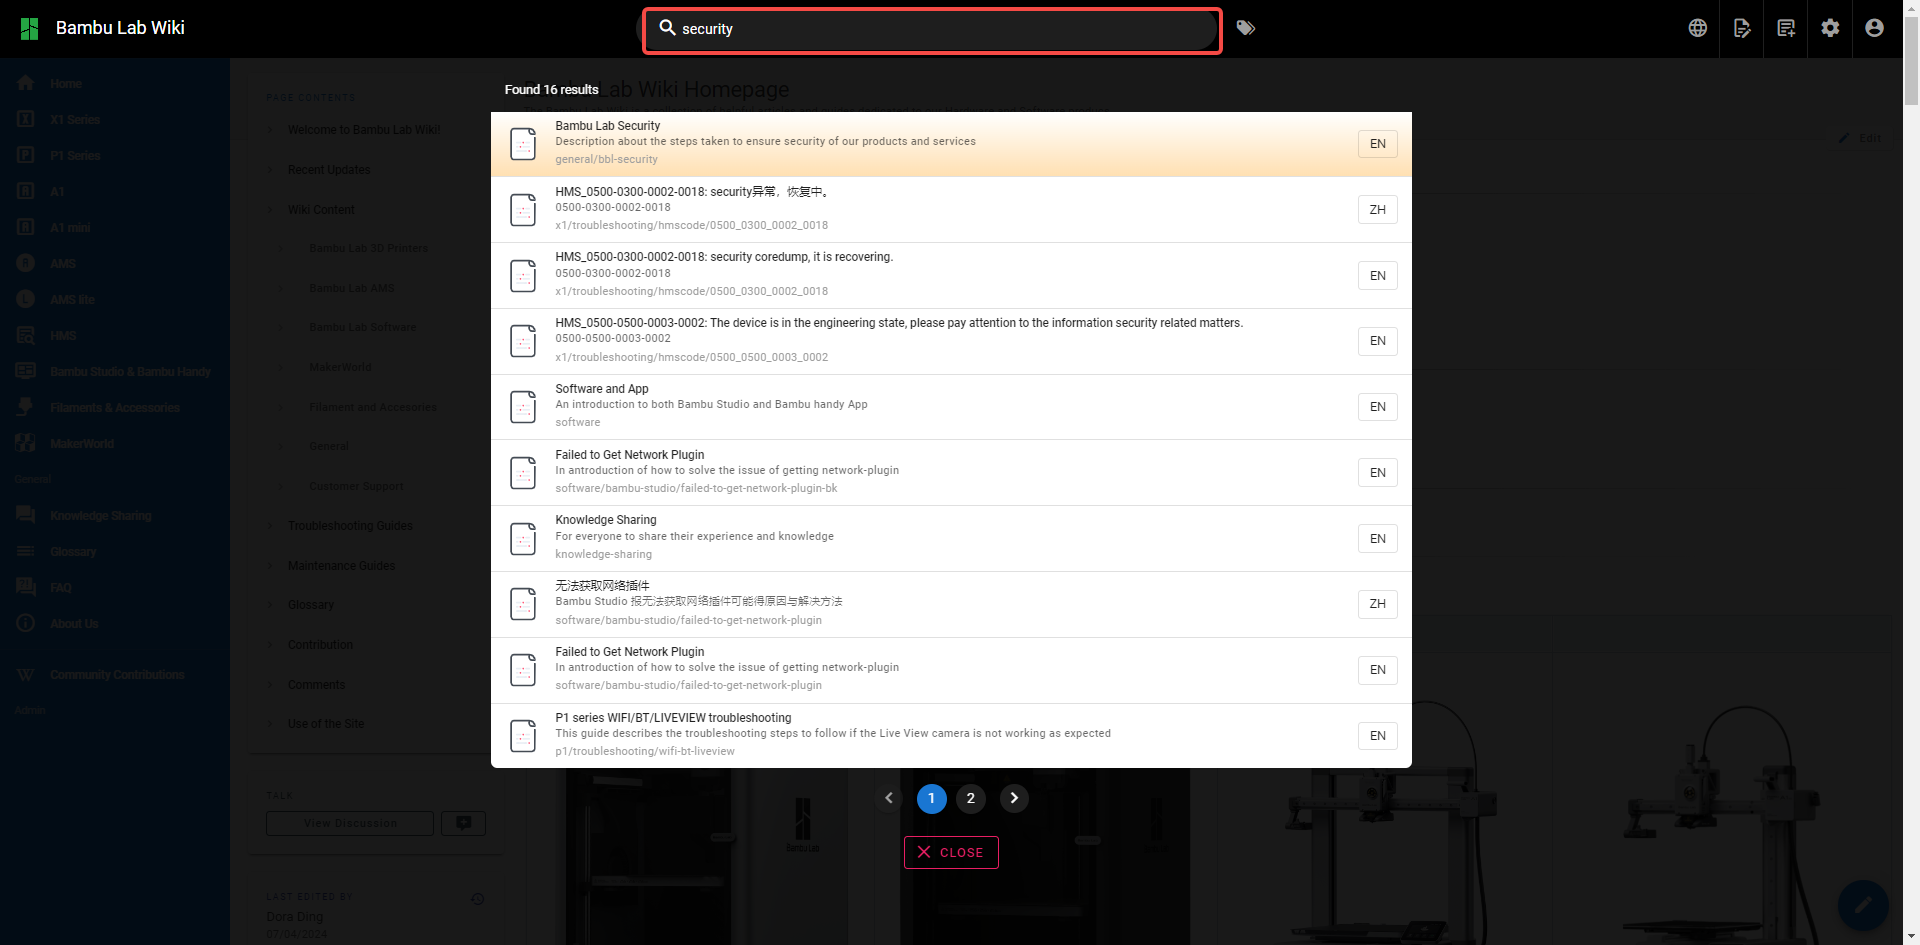
Task: Click document icon beside Bambu Lab Security
Action: click(523, 144)
